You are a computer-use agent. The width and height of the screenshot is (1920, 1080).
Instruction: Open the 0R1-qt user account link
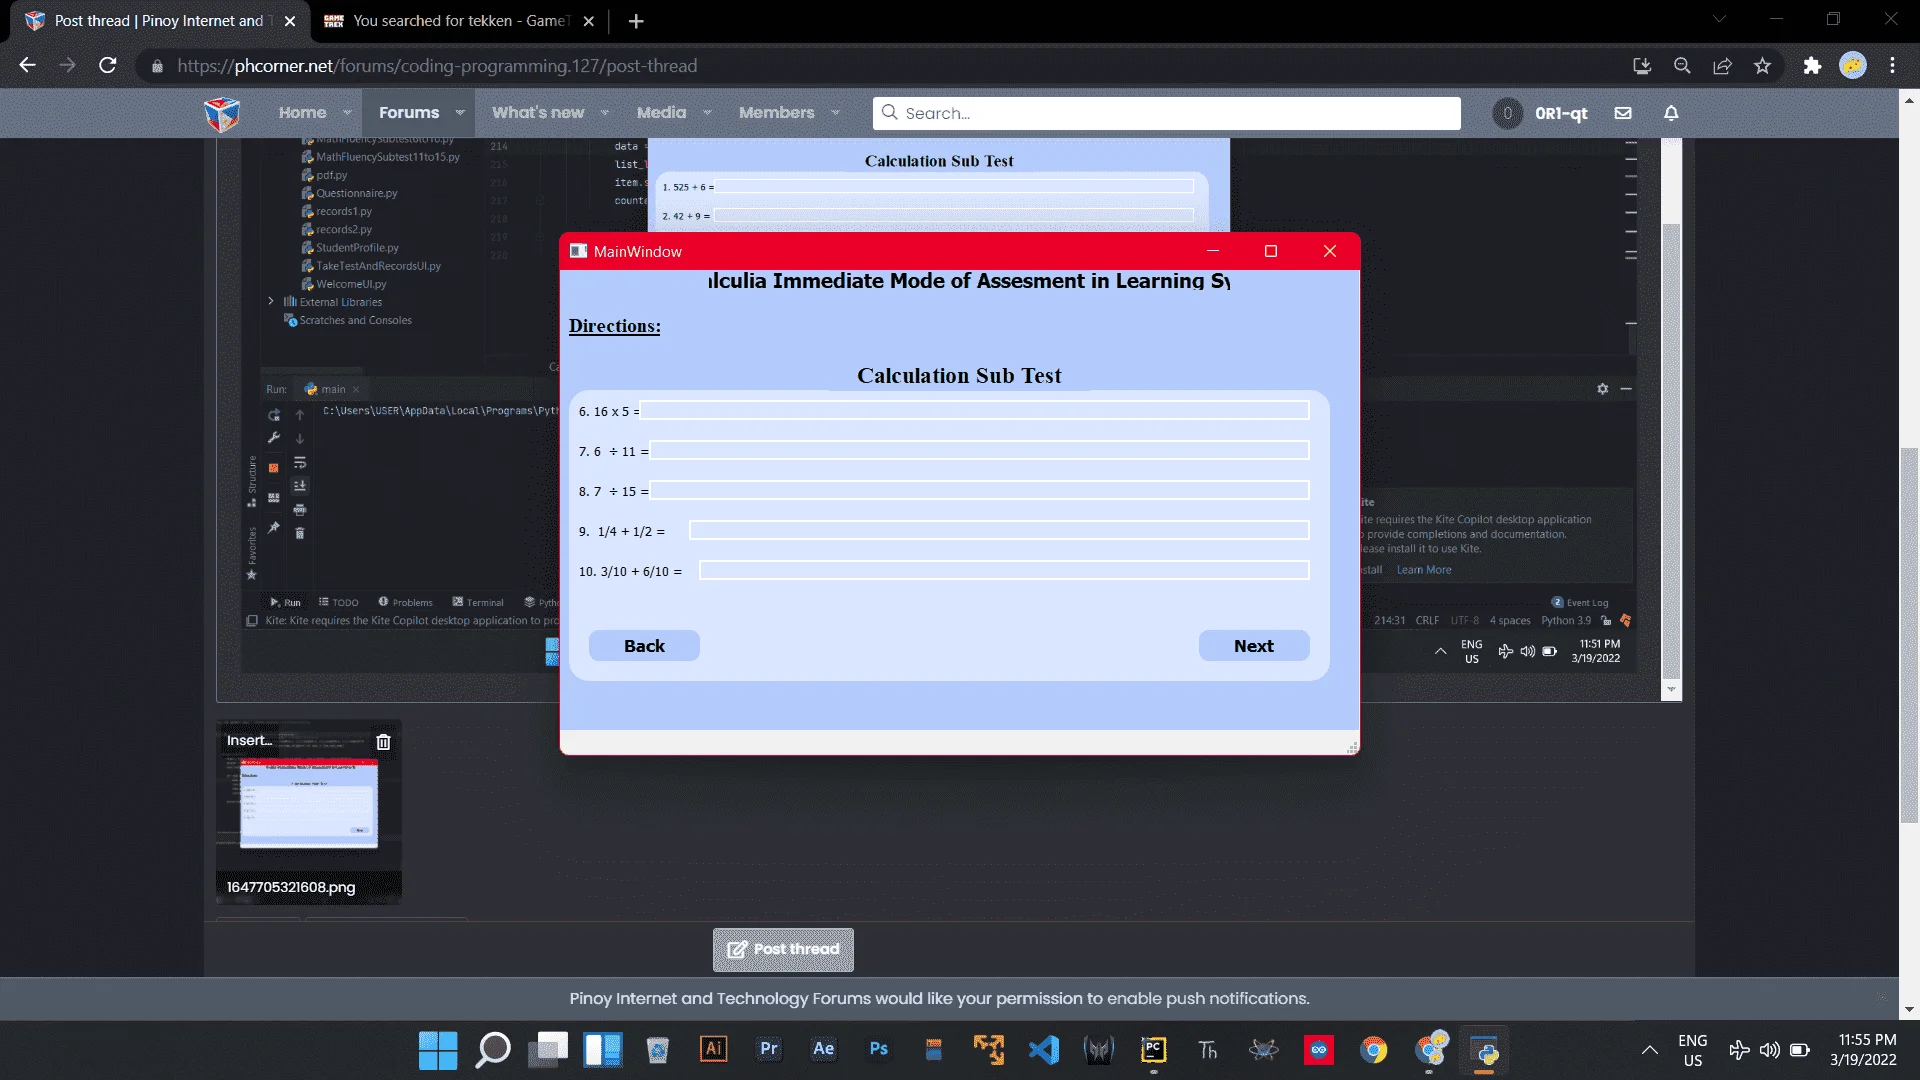[x=1561, y=113]
